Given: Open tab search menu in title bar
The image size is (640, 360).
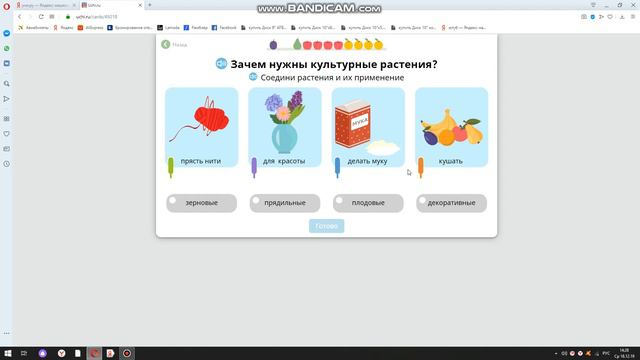Looking at the screenshot, I should [593, 5].
